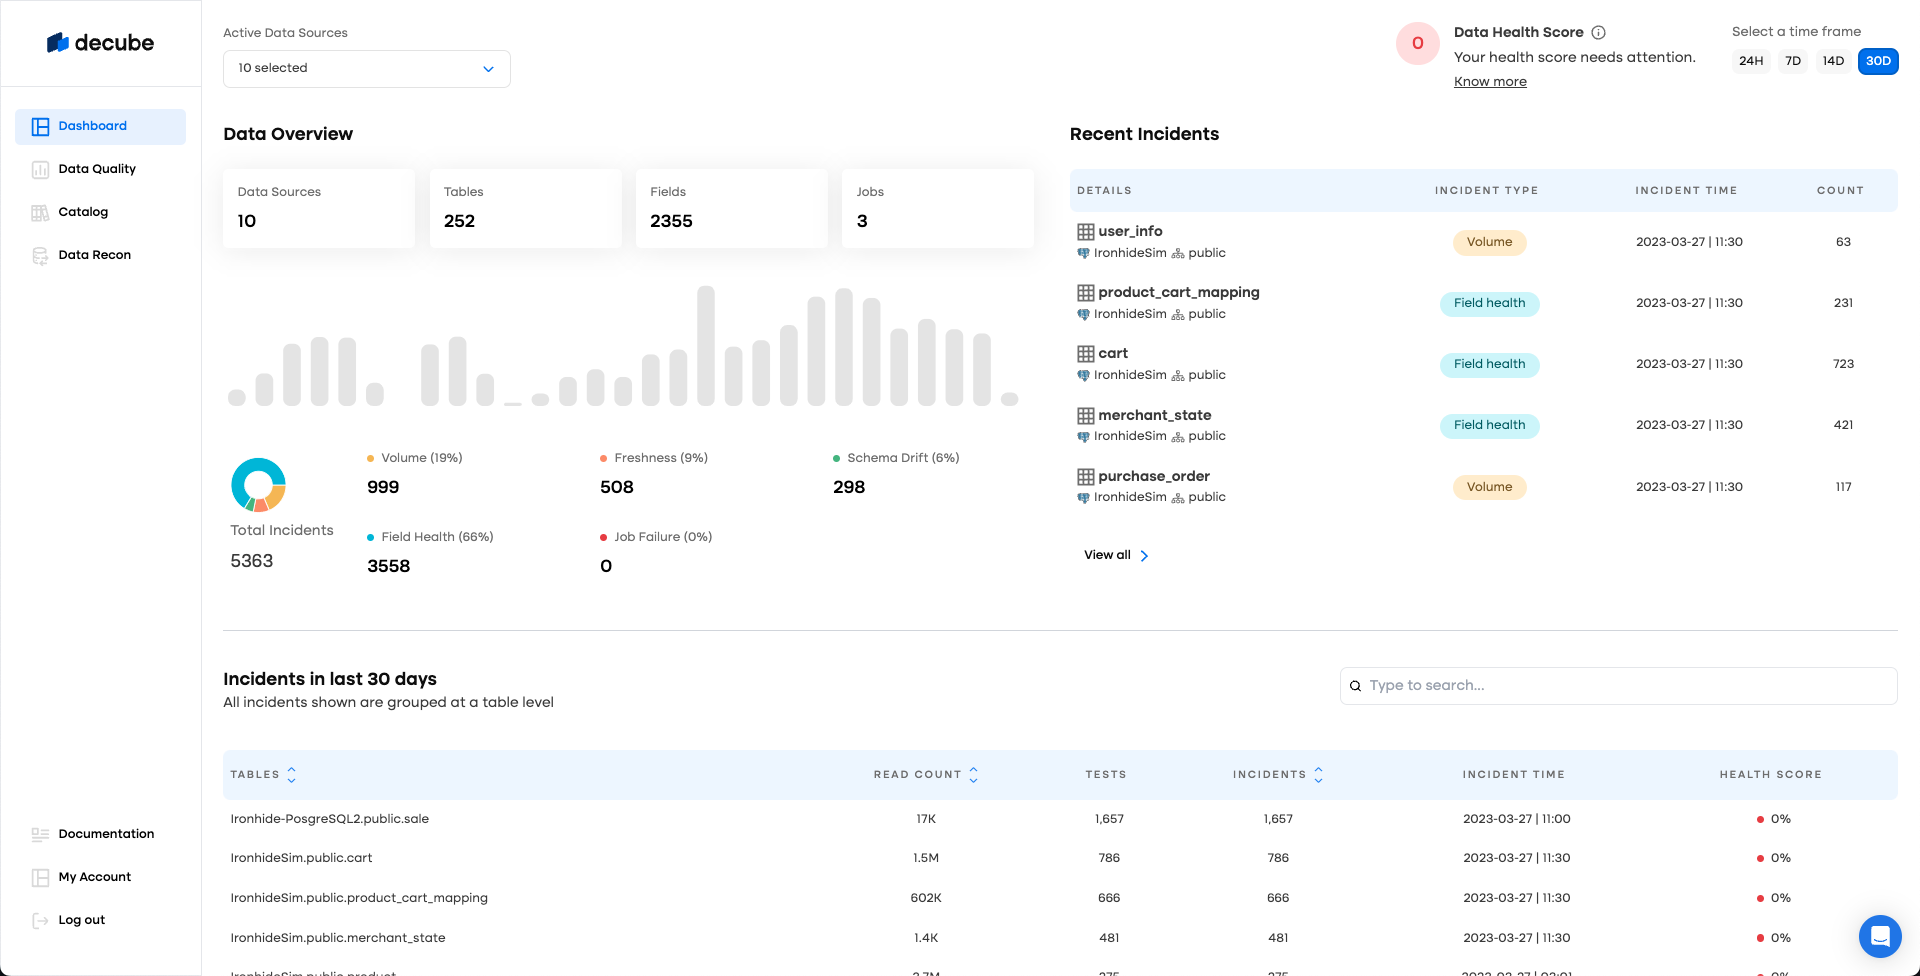
Task: Click the Total Incidents donut chart
Action: pos(258,485)
